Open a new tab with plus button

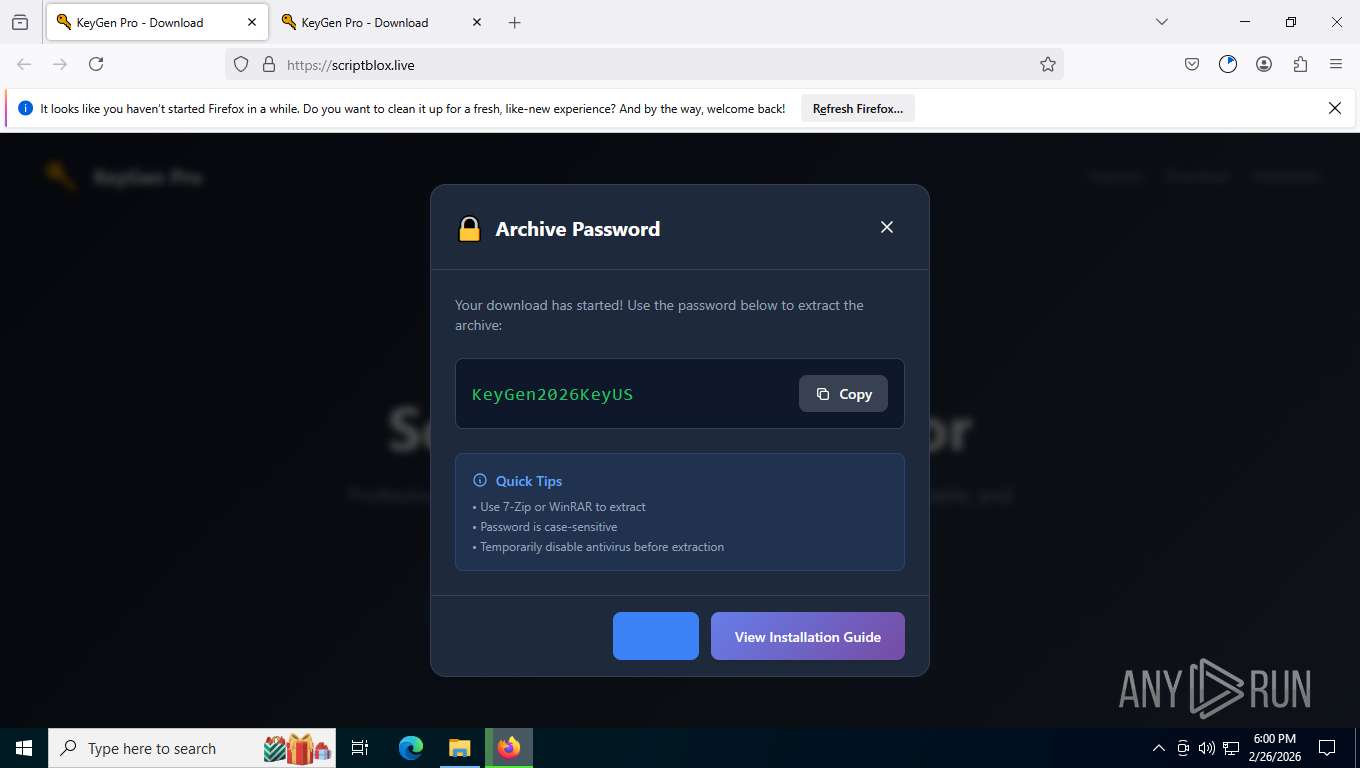click(x=514, y=22)
